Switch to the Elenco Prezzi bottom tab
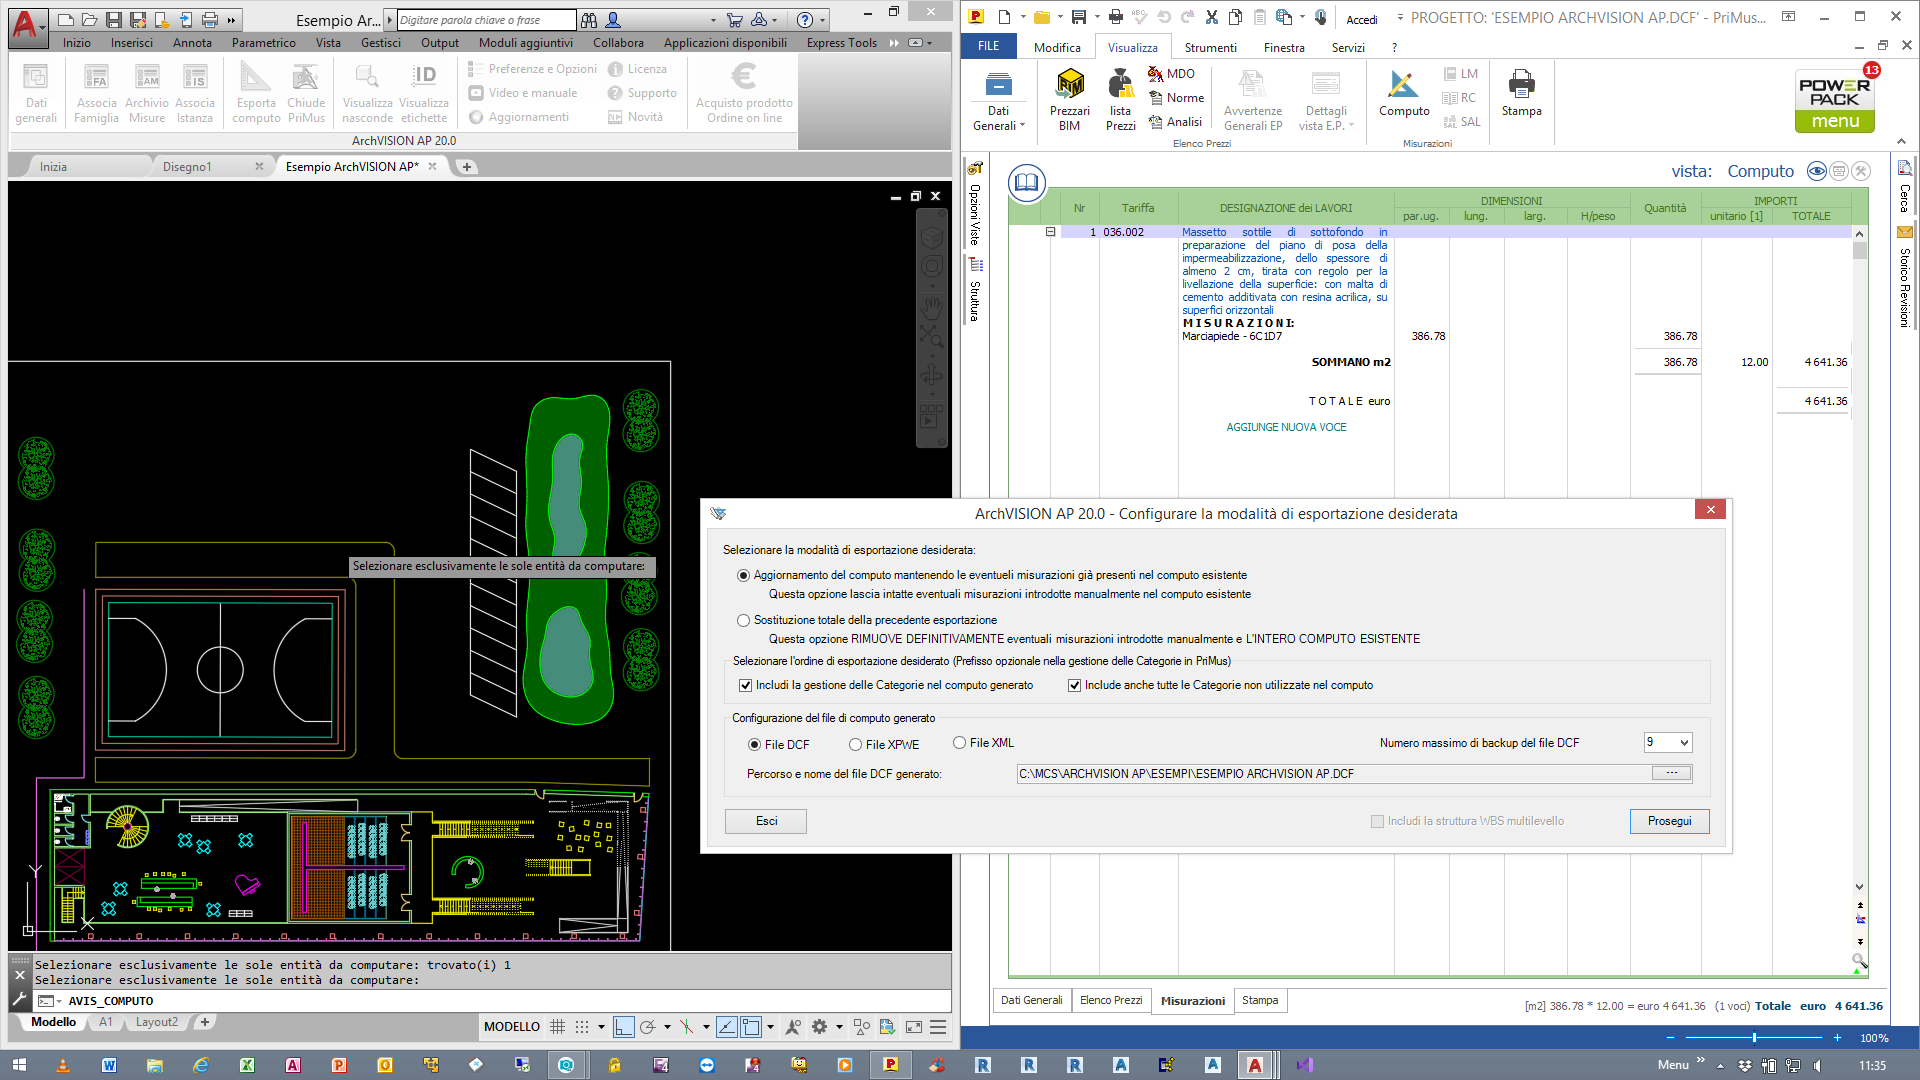 (x=1110, y=1000)
